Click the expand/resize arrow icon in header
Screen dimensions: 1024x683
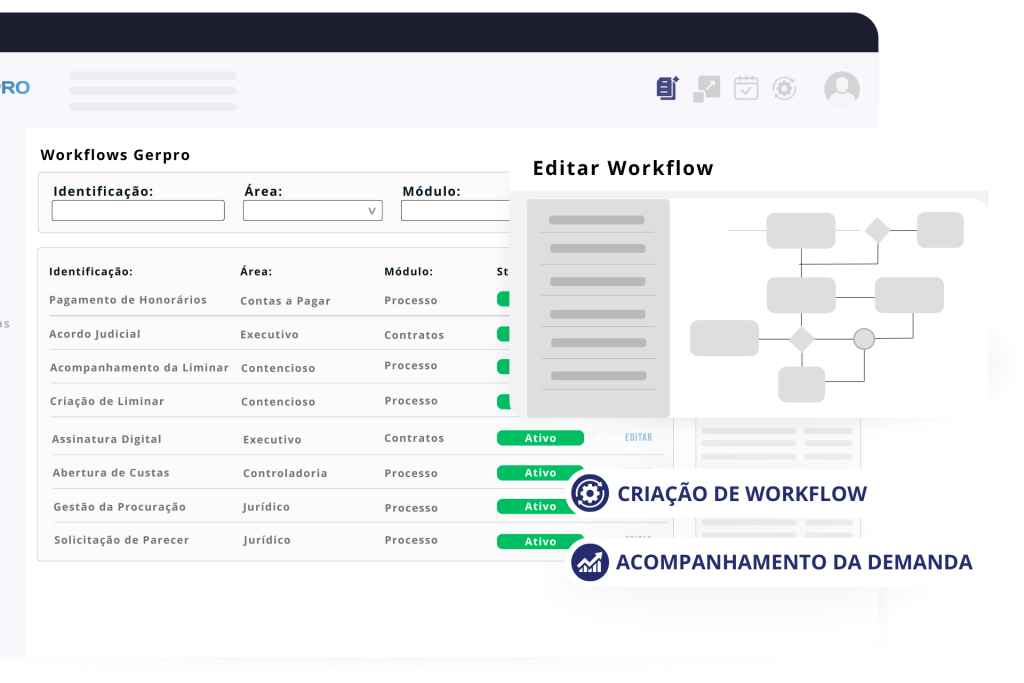tap(706, 88)
